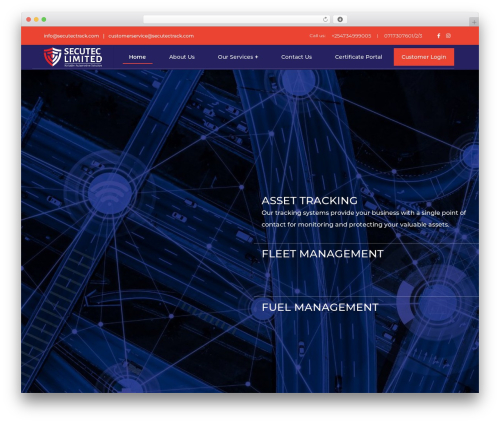Screen dimensions: 500x423
Task: Open the Certificate Portal link
Action: click(358, 57)
